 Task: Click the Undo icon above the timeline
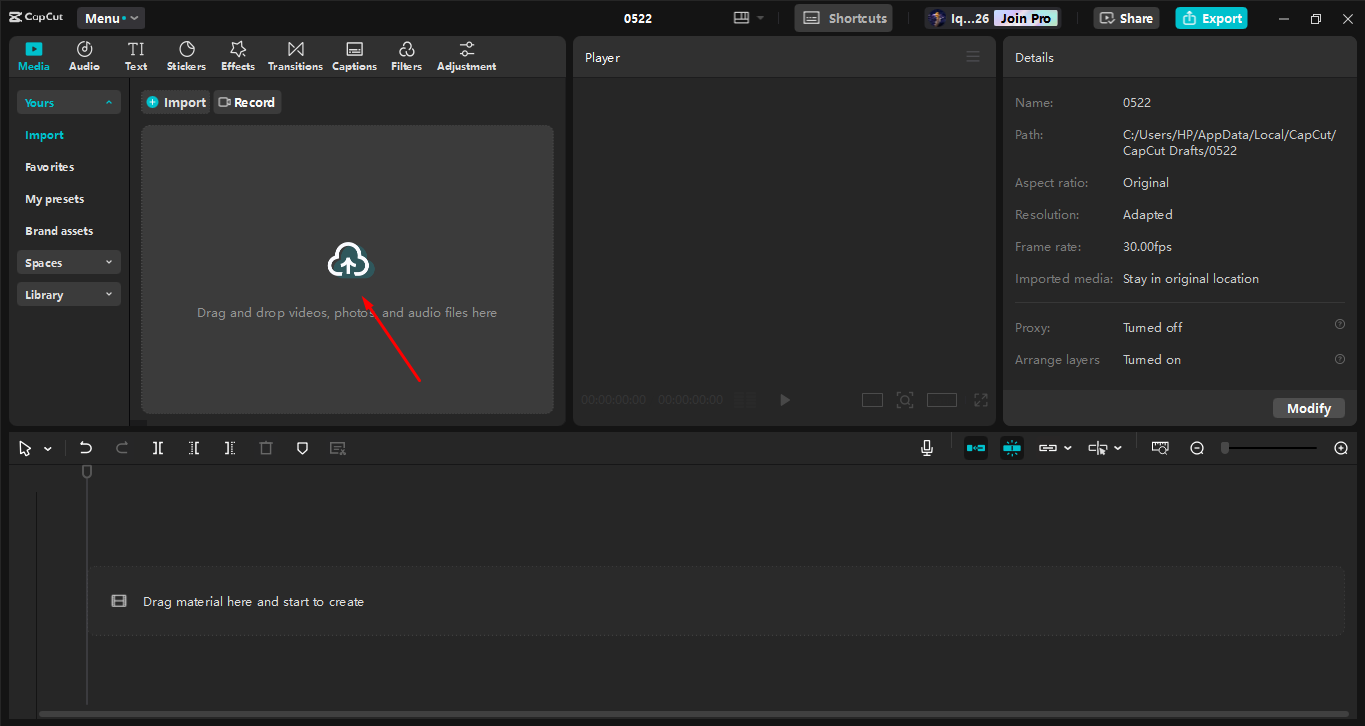(x=85, y=447)
